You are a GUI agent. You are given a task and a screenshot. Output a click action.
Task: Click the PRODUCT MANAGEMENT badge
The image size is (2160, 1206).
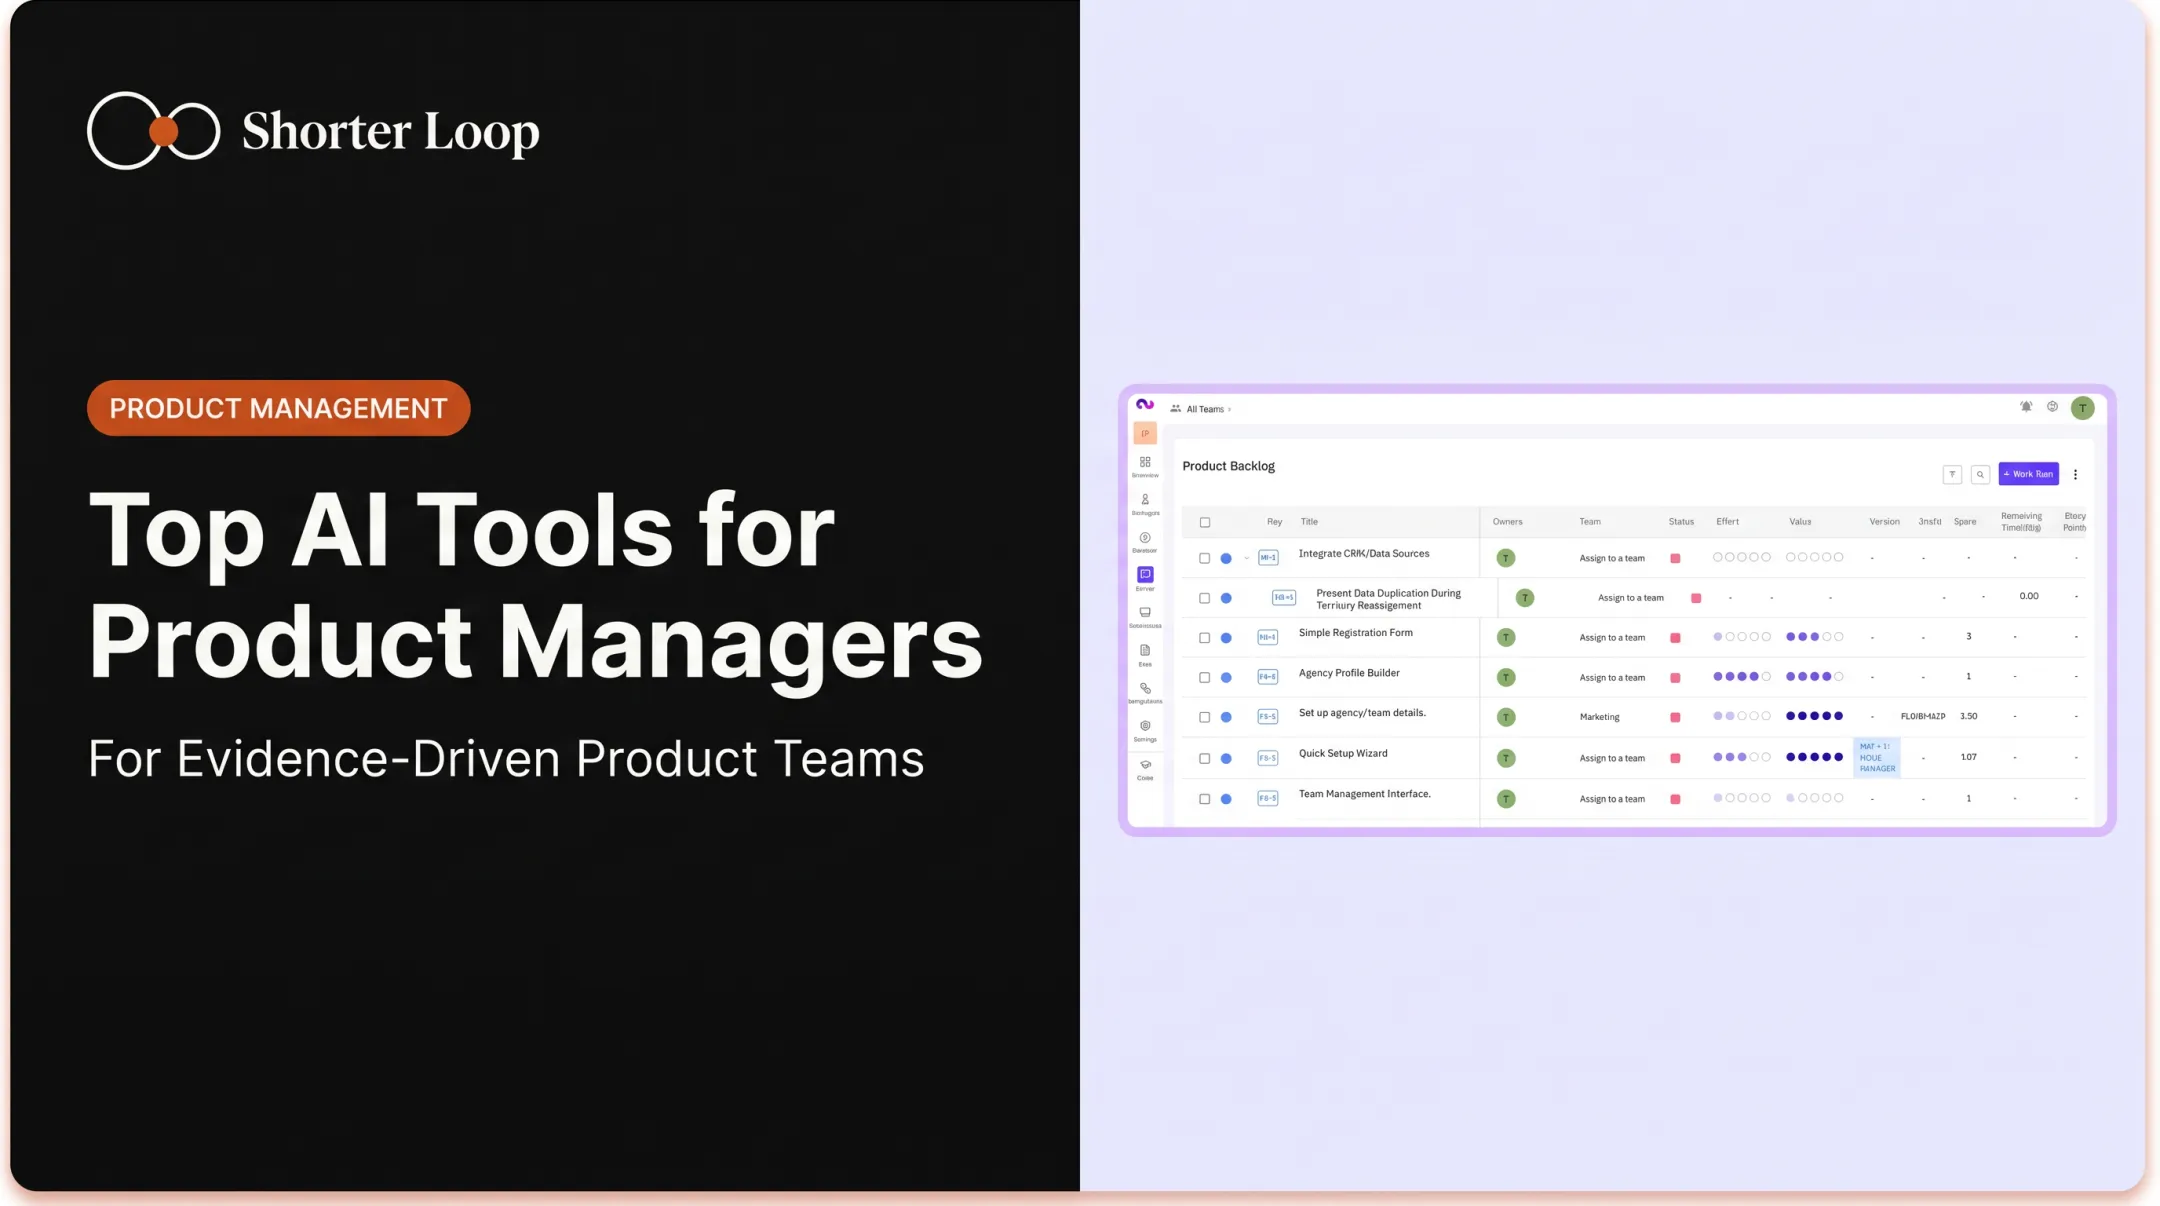pyautogui.click(x=278, y=408)
